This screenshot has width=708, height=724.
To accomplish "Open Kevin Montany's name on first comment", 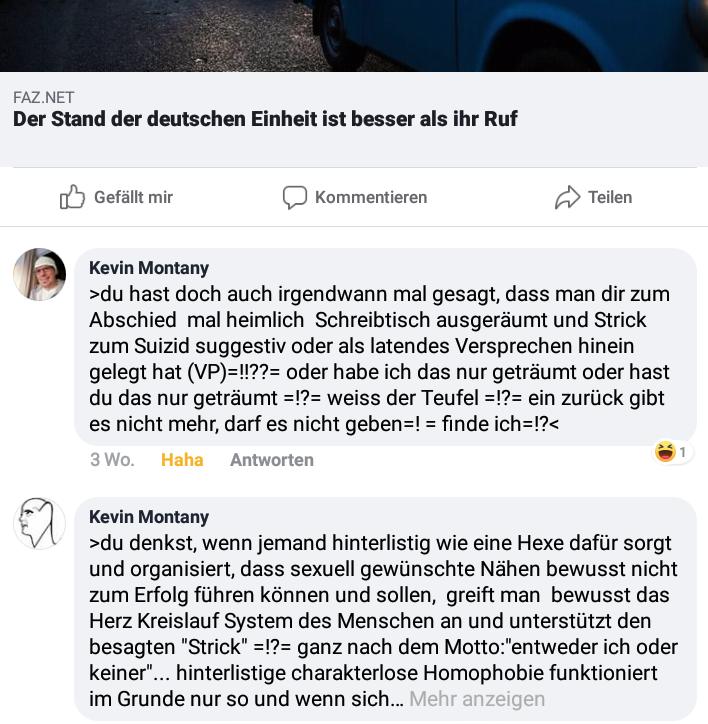I will pos(149,268).
